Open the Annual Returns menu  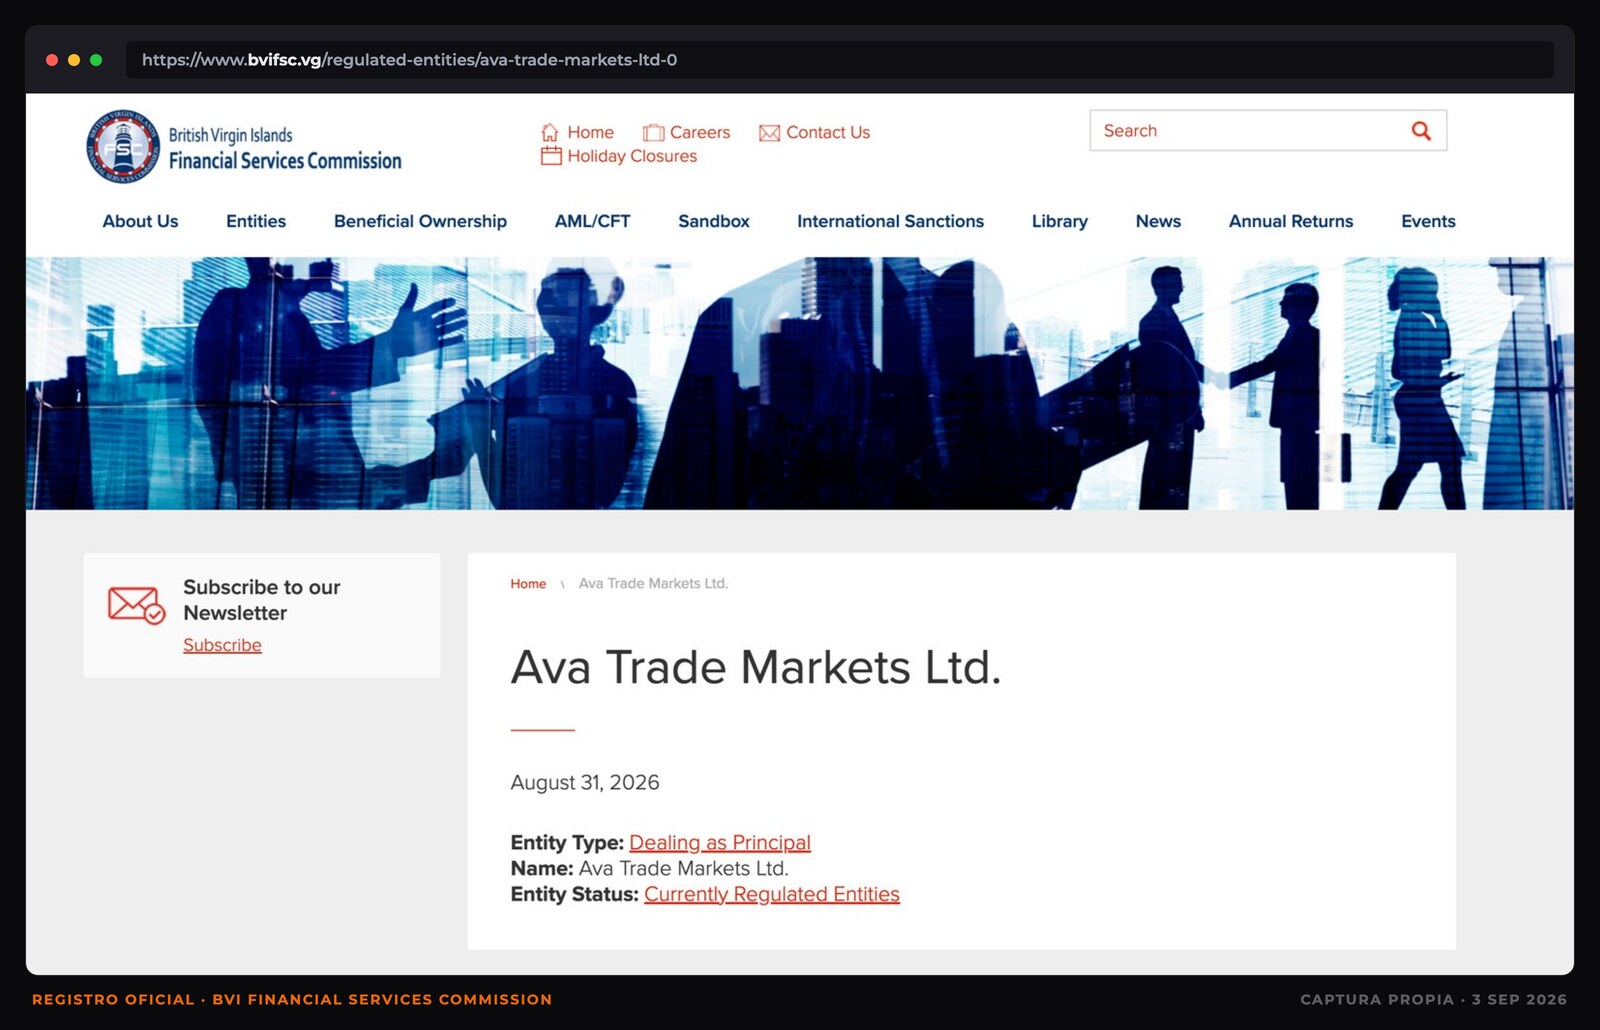[x=1290, y=221]
